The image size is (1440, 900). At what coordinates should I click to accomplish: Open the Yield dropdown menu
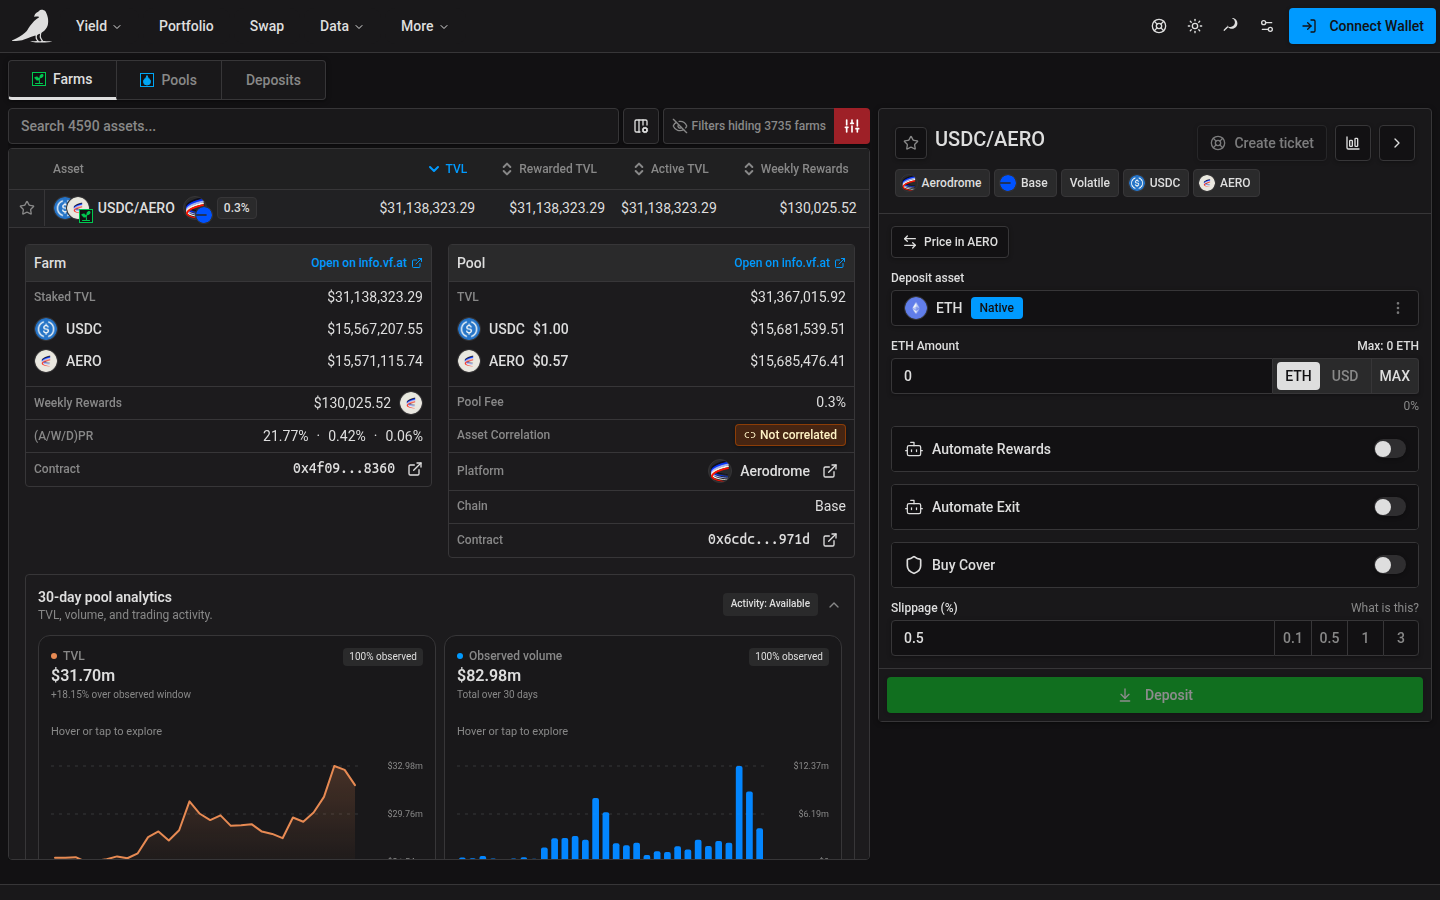pyautogui.click(x=98, y=26)
